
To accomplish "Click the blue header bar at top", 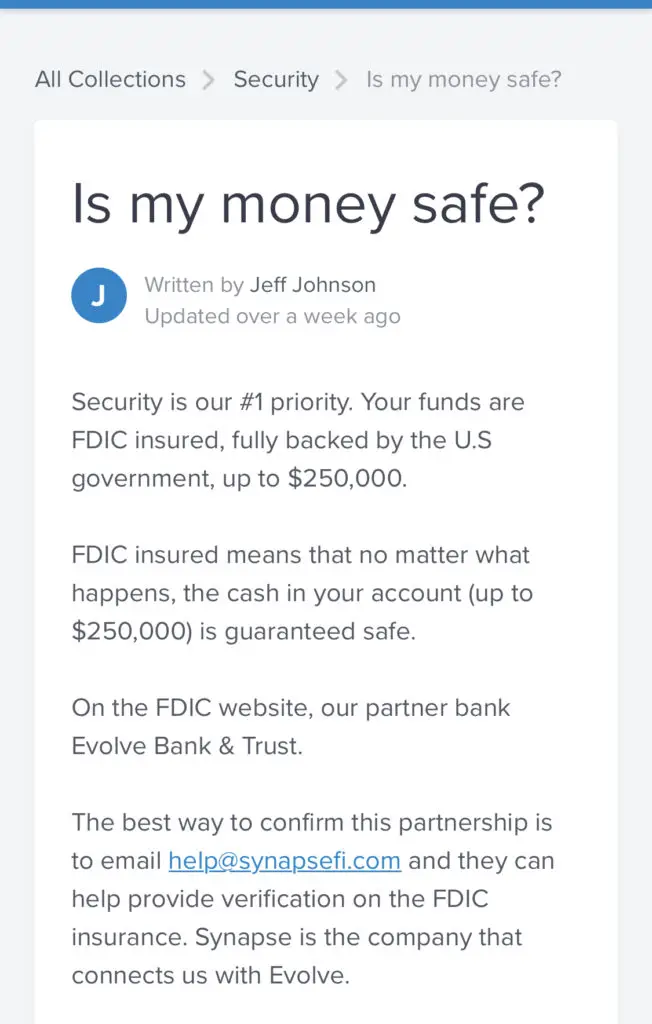I will click(x=326, y=4).
